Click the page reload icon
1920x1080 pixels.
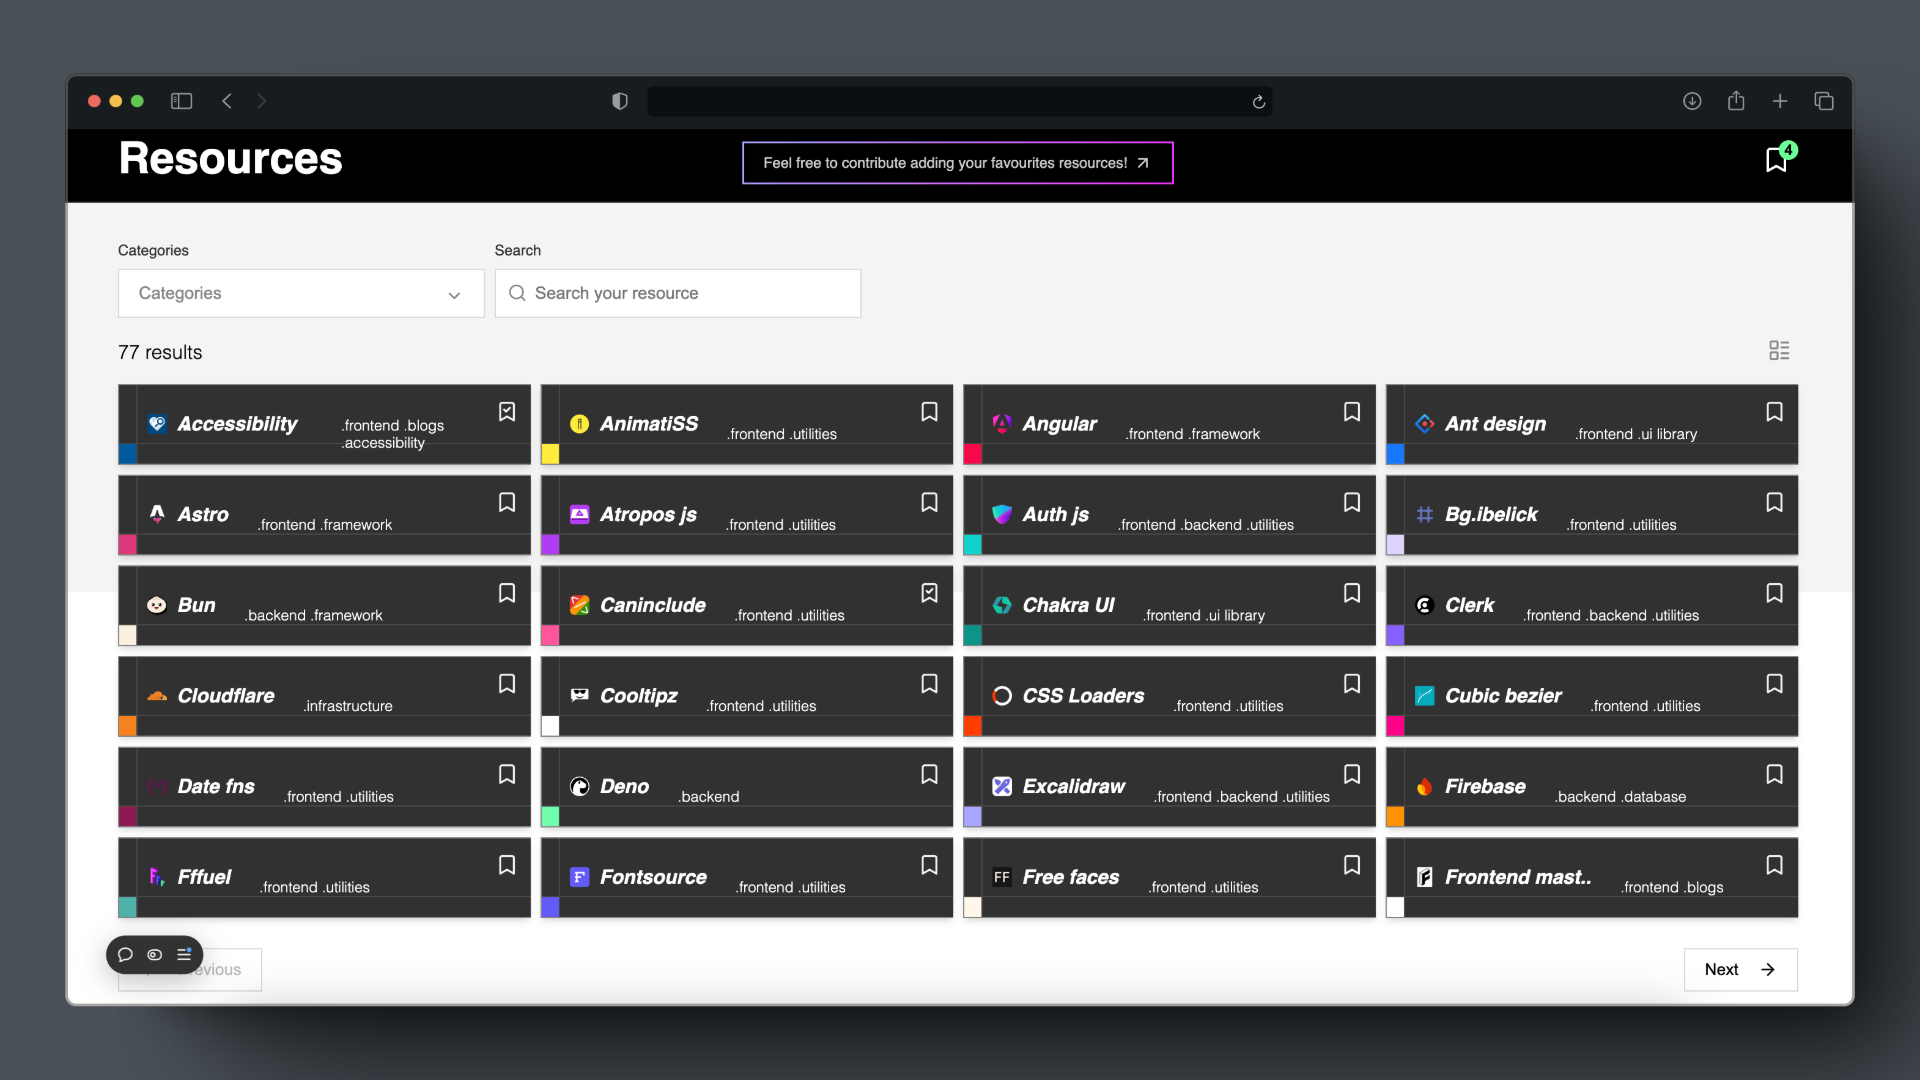pos(1259,102)
